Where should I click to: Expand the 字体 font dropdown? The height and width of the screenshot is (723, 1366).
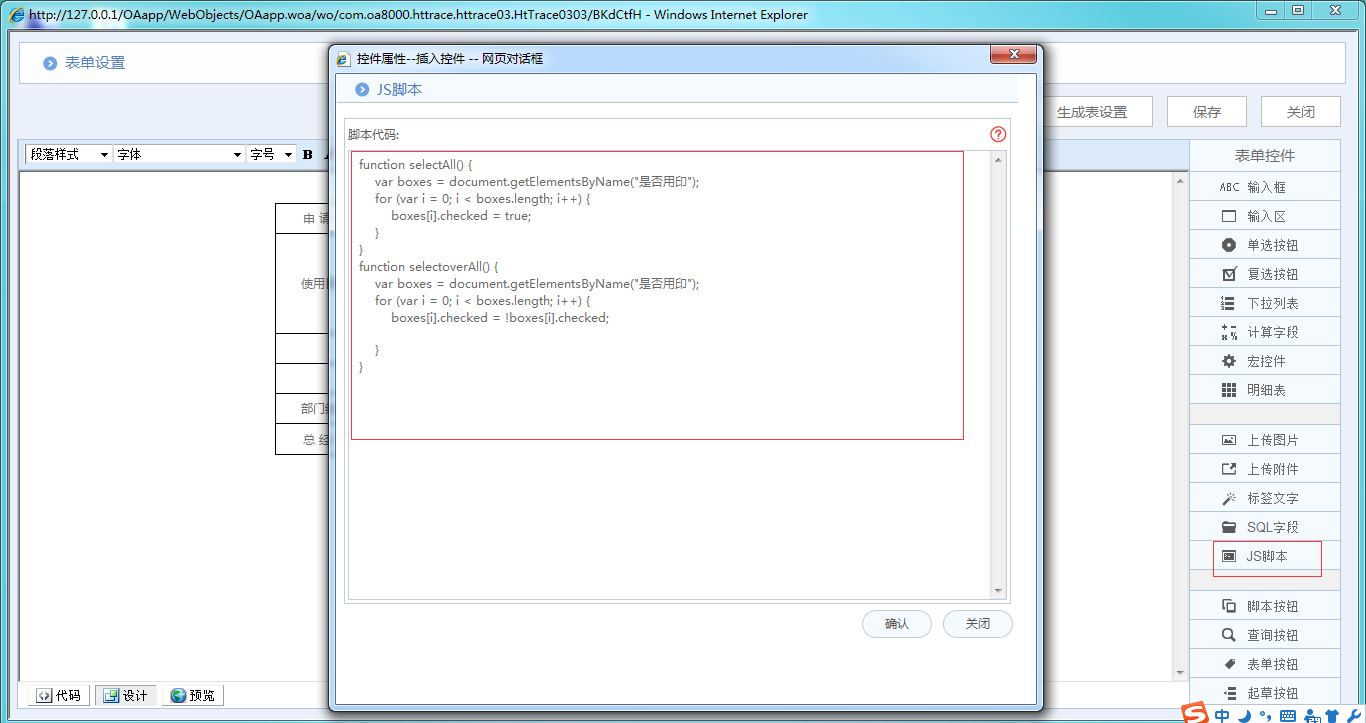(x=178, y=154)
